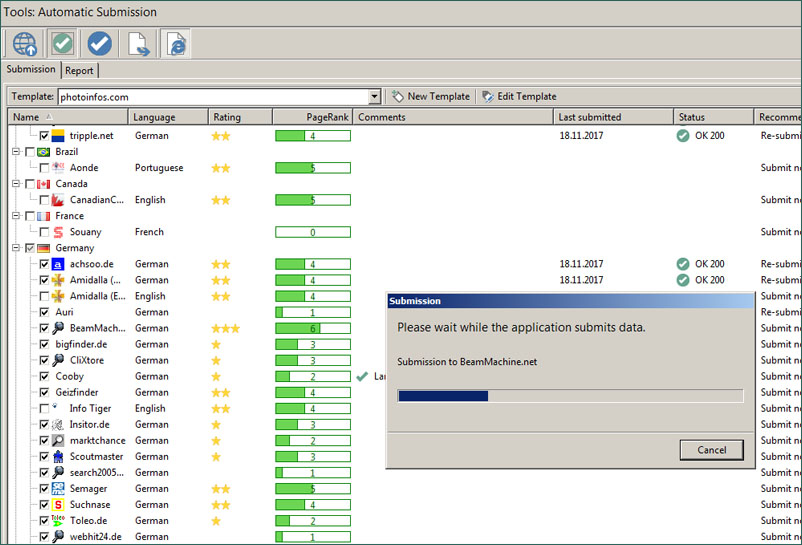Viewport: 802px width, 545px height.
Task: Switch to the Report tab
Action: point(79,71)
